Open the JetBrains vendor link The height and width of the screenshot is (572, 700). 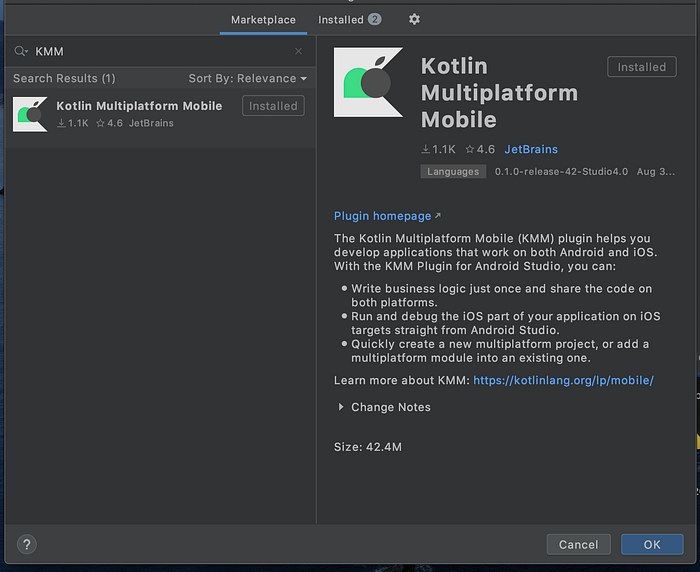(531, 149)
